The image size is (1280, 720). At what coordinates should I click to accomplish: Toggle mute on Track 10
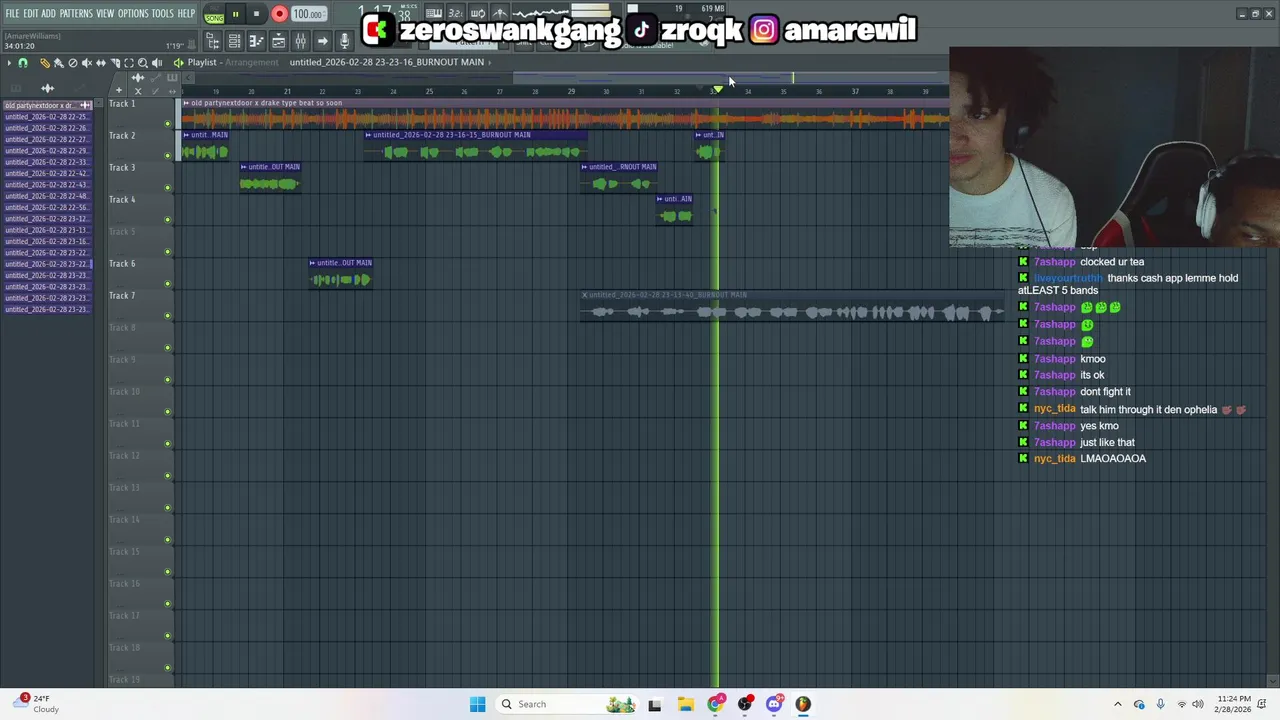[x=167, y=411]
